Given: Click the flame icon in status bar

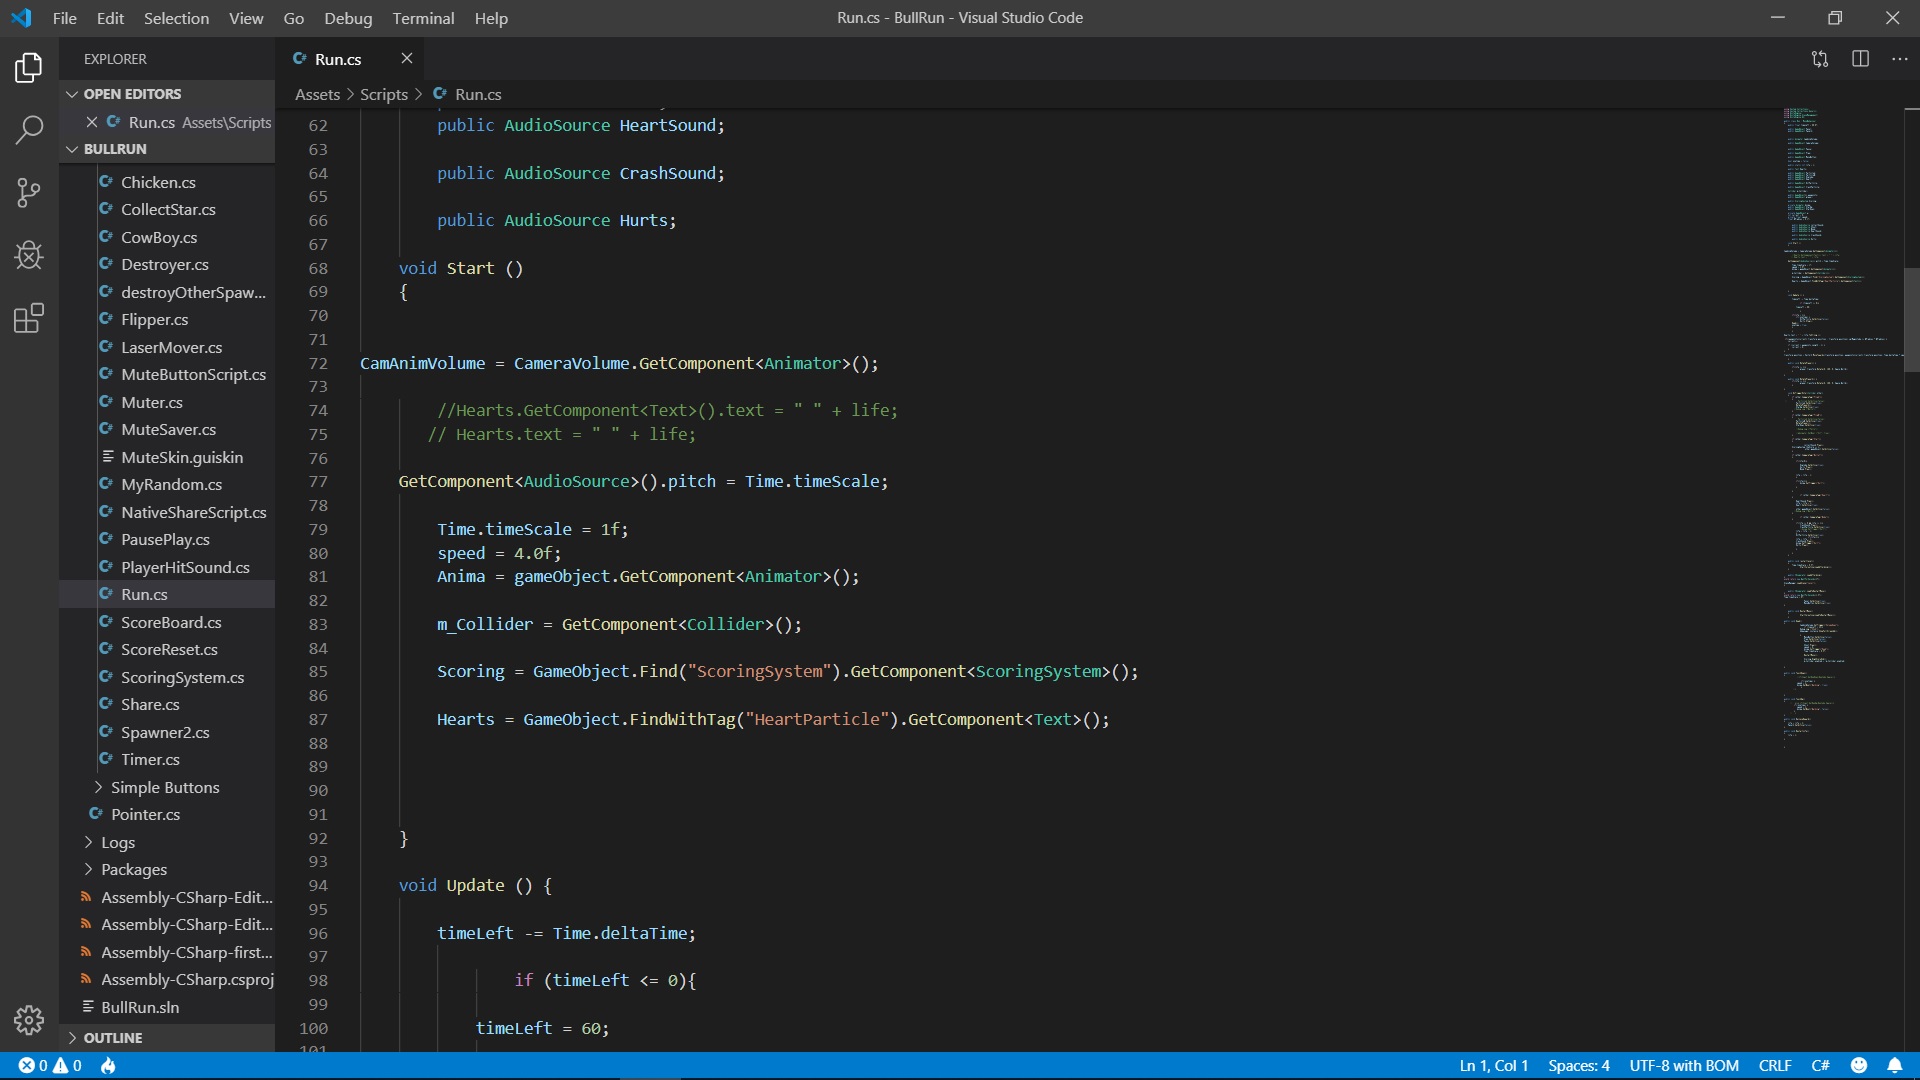Looking at the screenshot, I should (x=109, y=1066).
